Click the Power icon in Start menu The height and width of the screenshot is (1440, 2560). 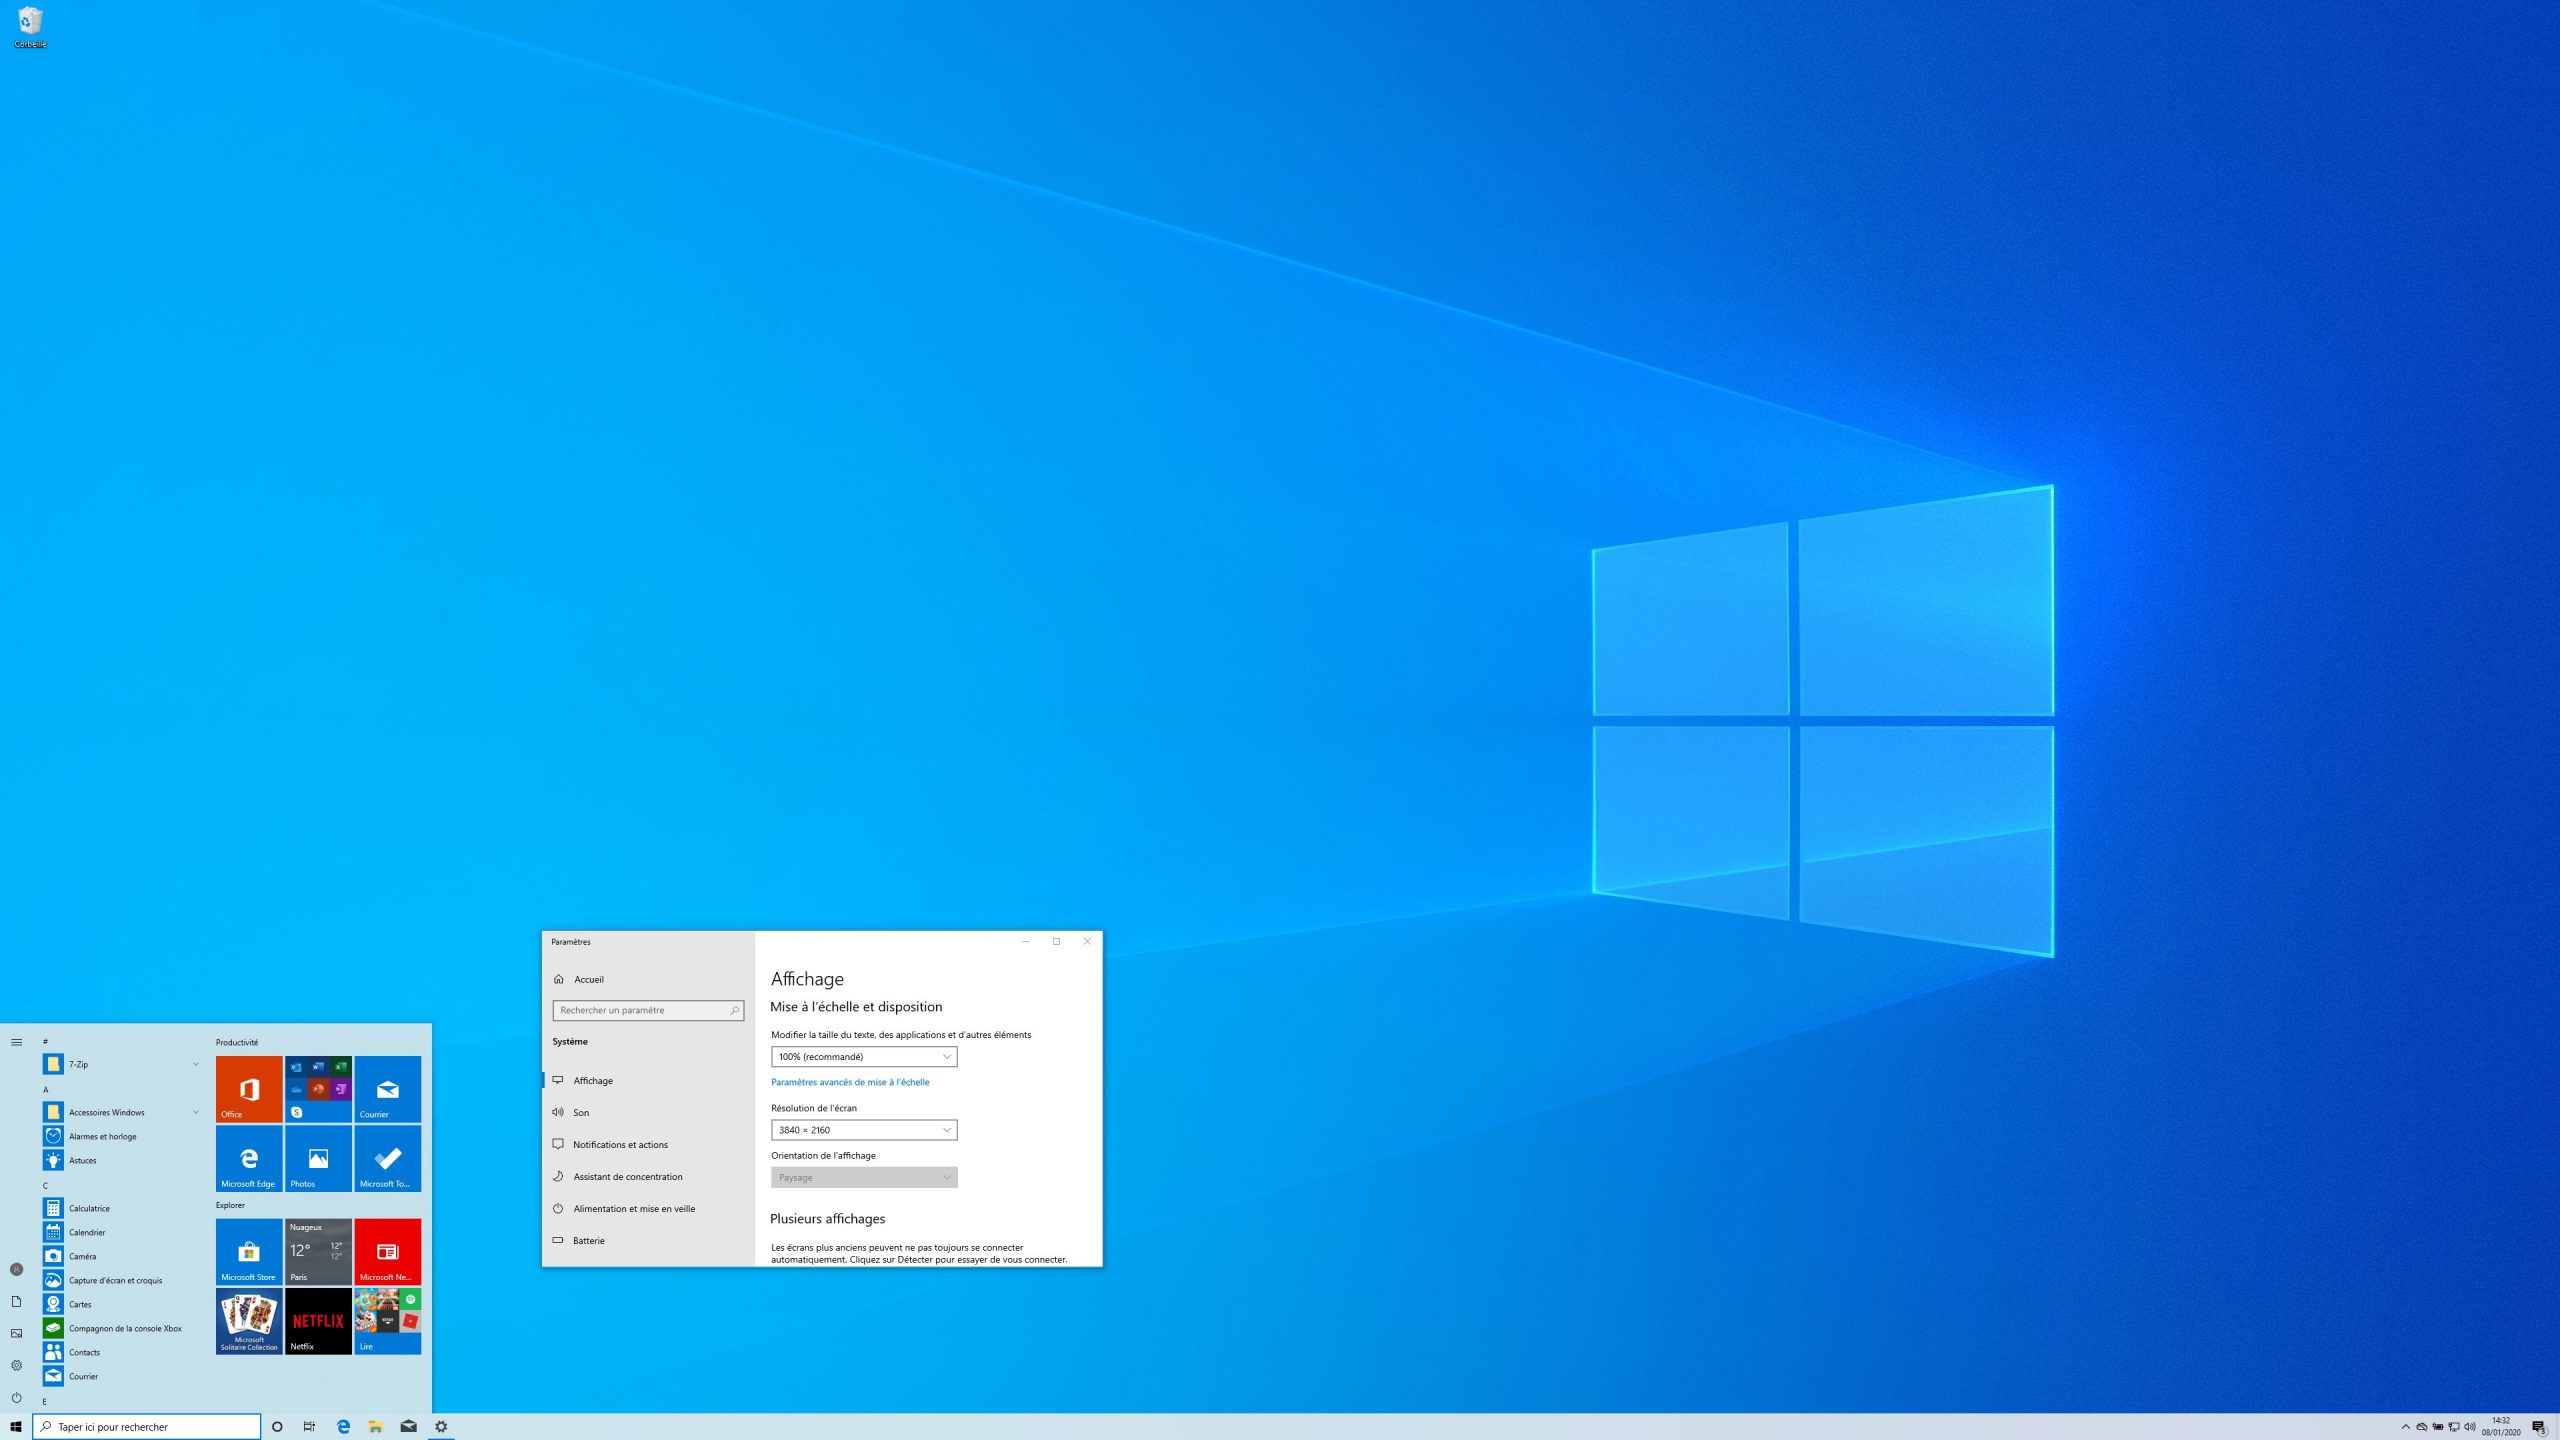coord(16,1397)
